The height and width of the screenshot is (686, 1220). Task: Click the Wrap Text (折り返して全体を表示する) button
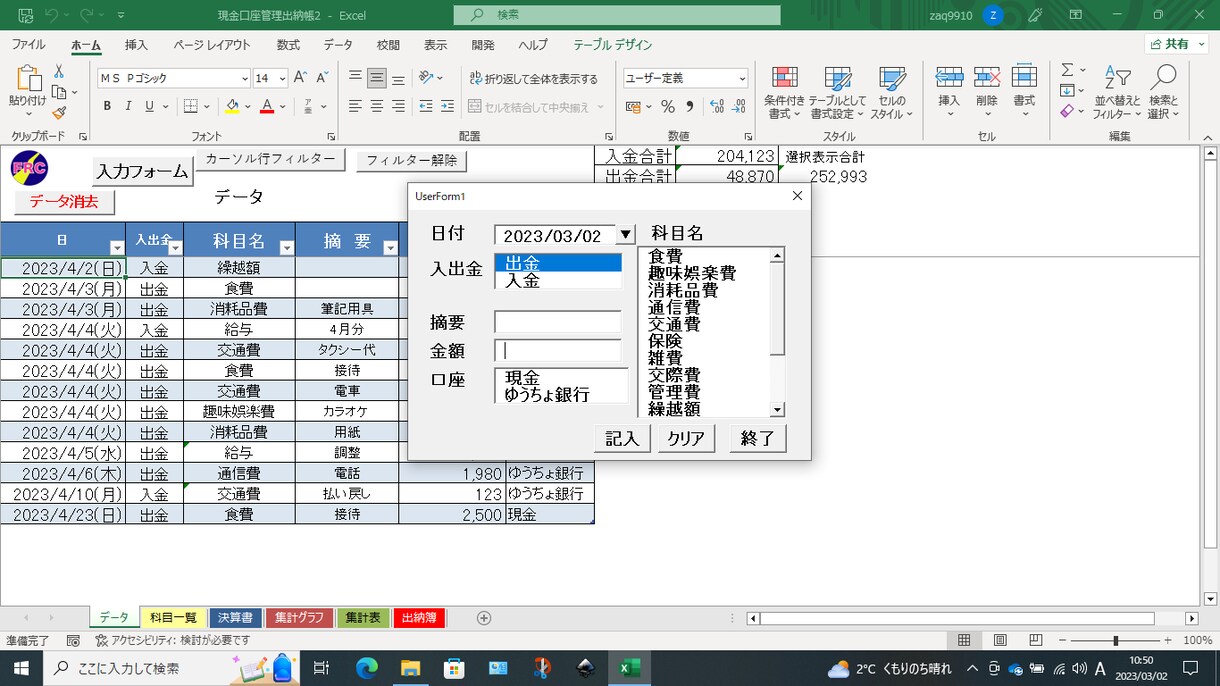tap(533, 78)
